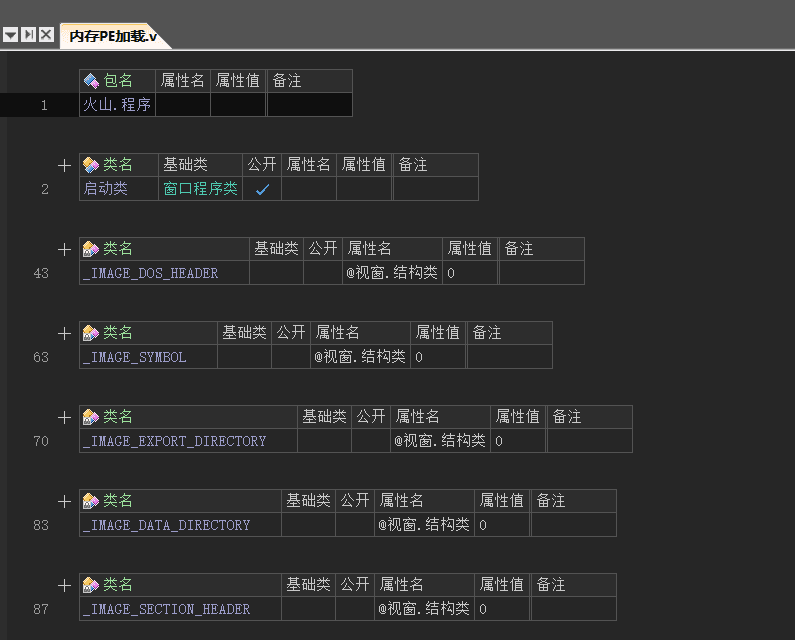Click base class cell of _IMAGE_SYMBOL

tap(244, 357)
